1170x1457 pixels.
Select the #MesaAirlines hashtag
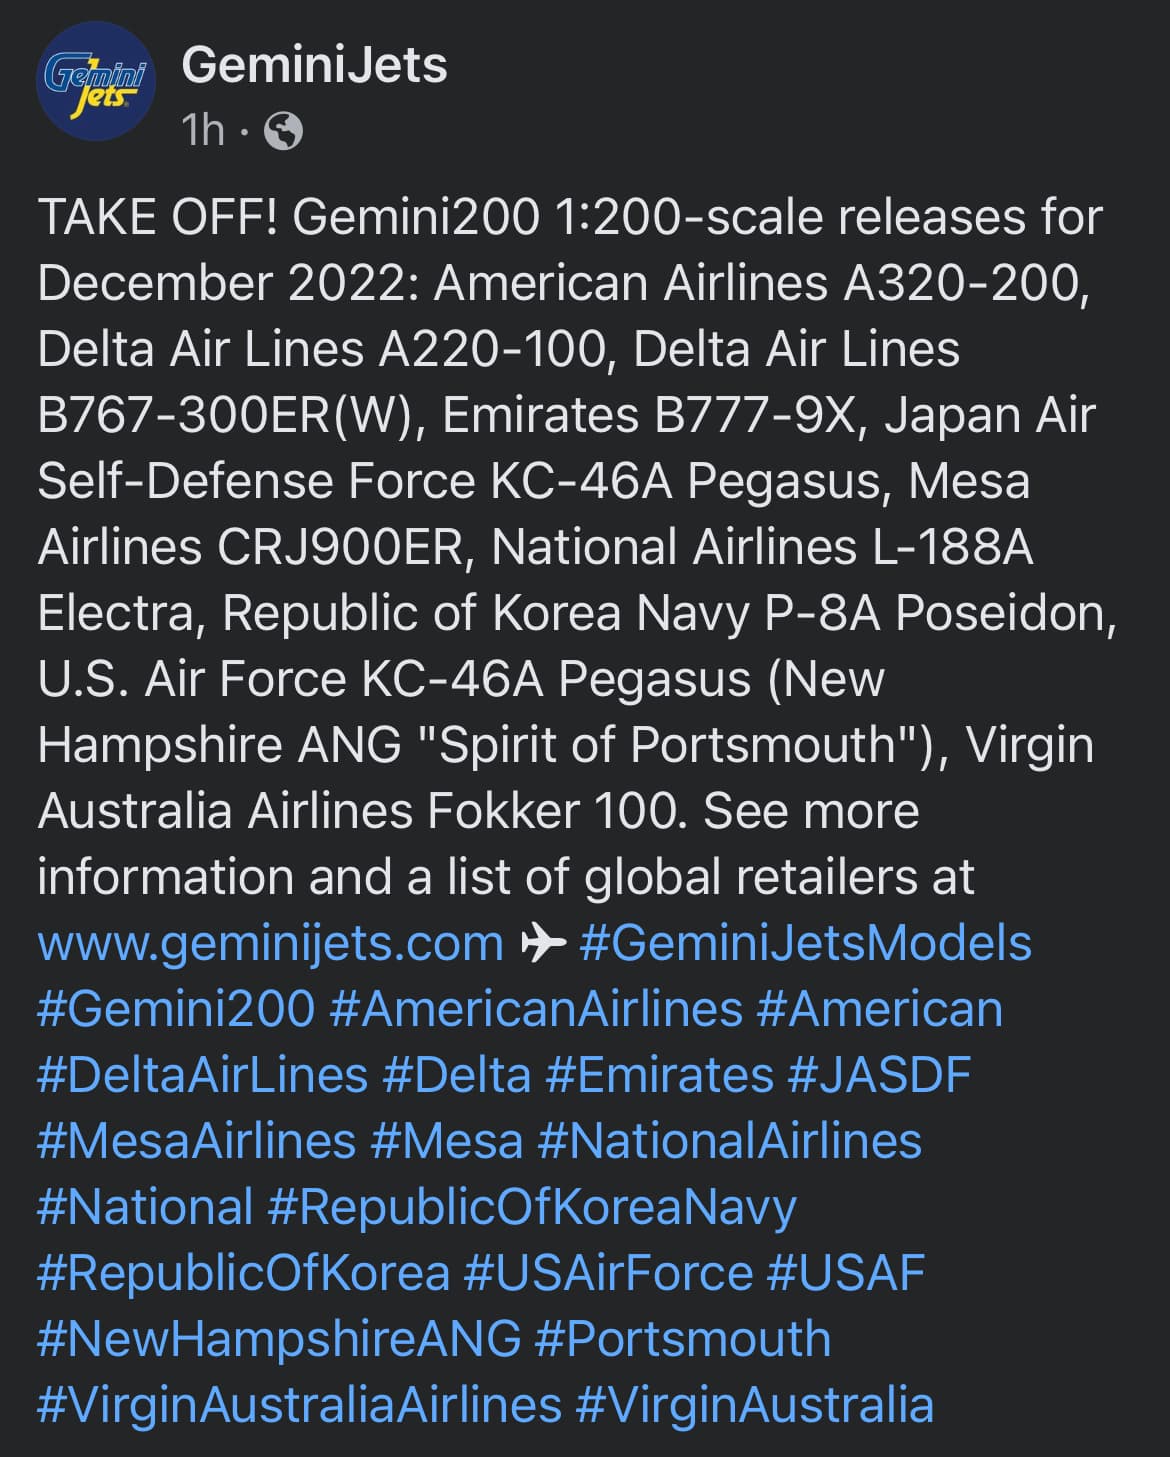tap(197, 1141)
